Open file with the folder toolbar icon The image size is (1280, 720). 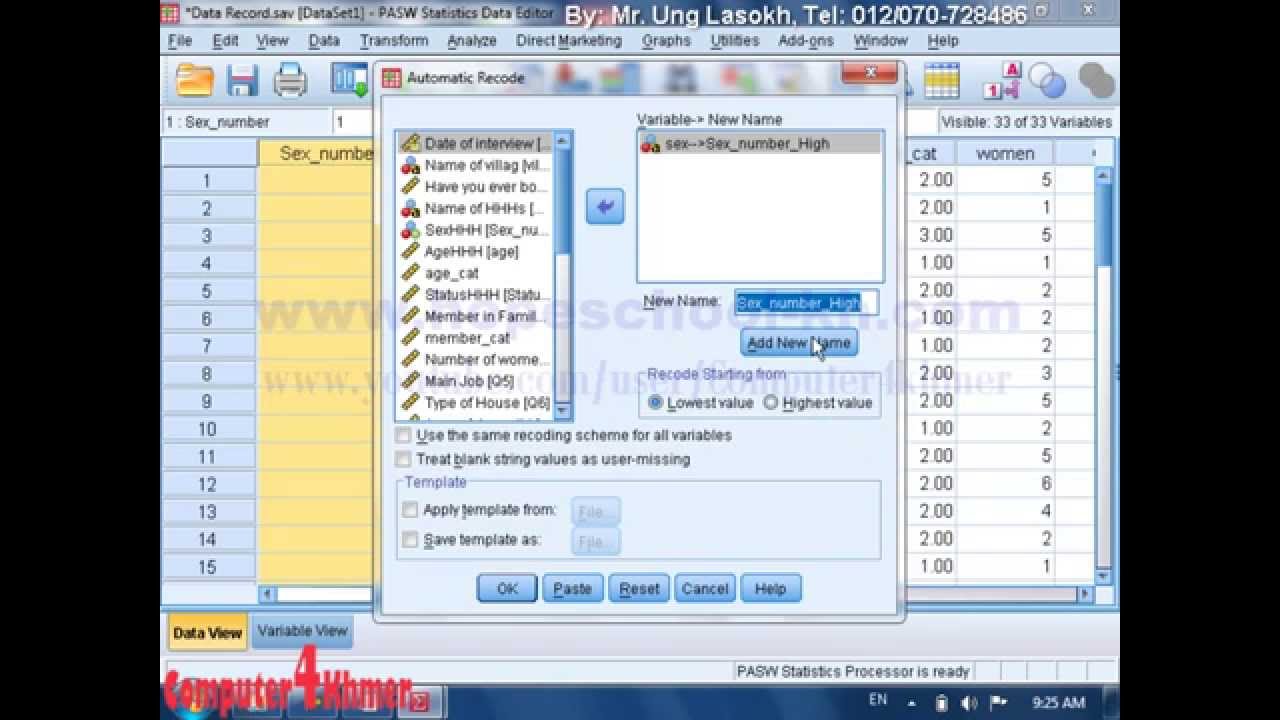[194, 80]
